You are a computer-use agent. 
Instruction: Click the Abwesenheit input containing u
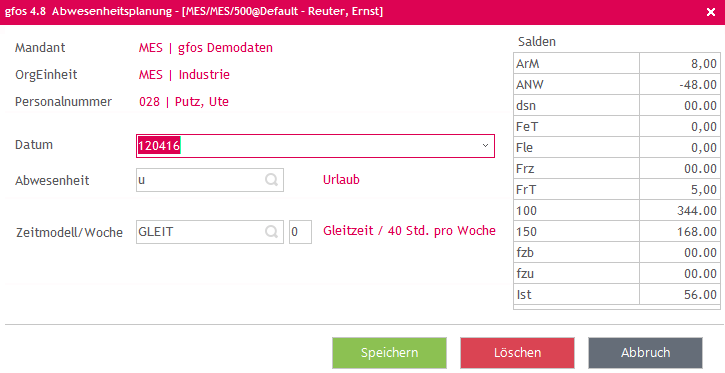point(210,180)
